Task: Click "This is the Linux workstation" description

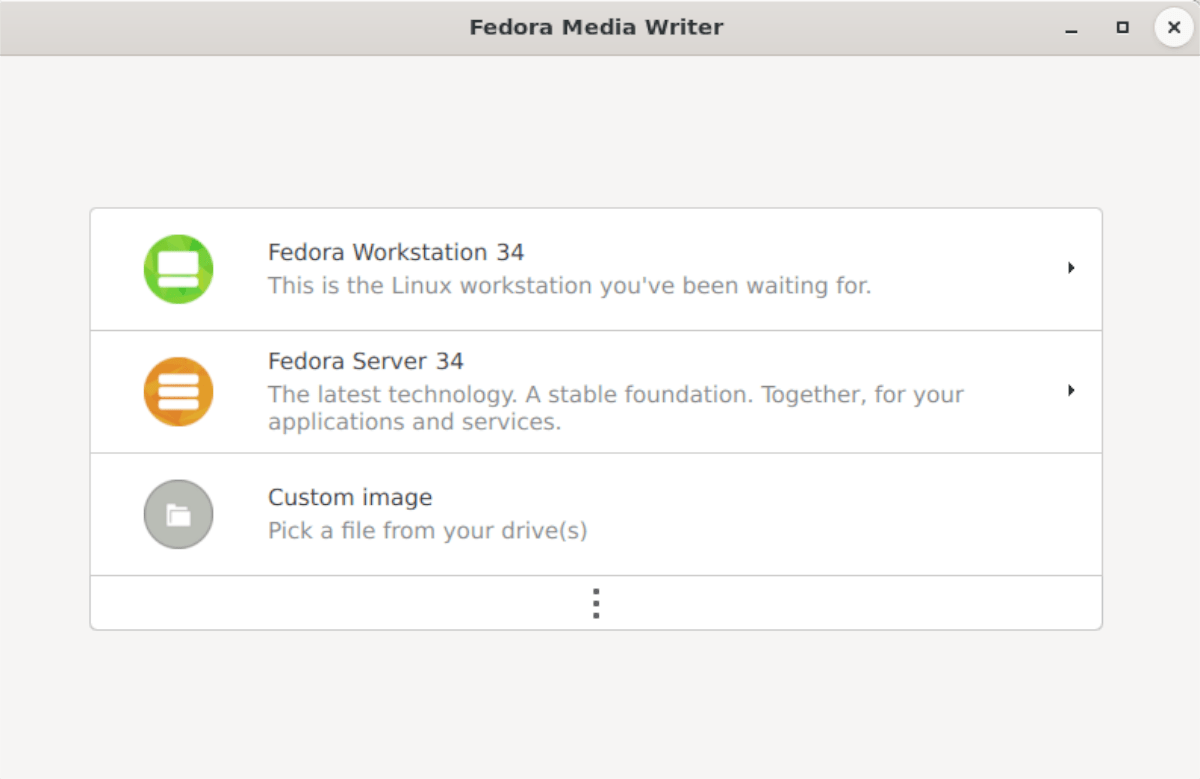Action: tap(569, 286)
